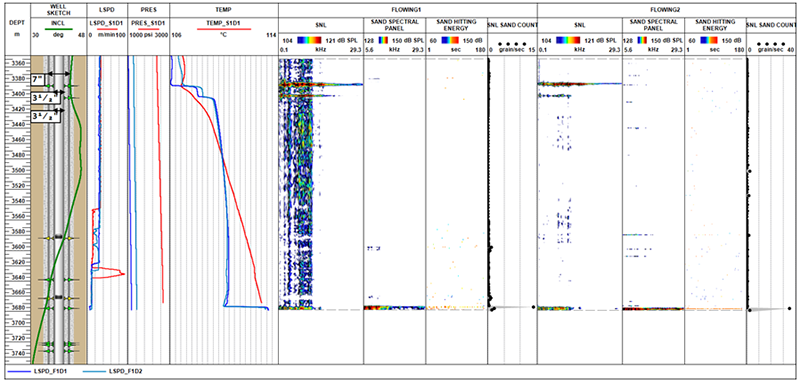Click the 3640 depth label

(x=17, y=277)
